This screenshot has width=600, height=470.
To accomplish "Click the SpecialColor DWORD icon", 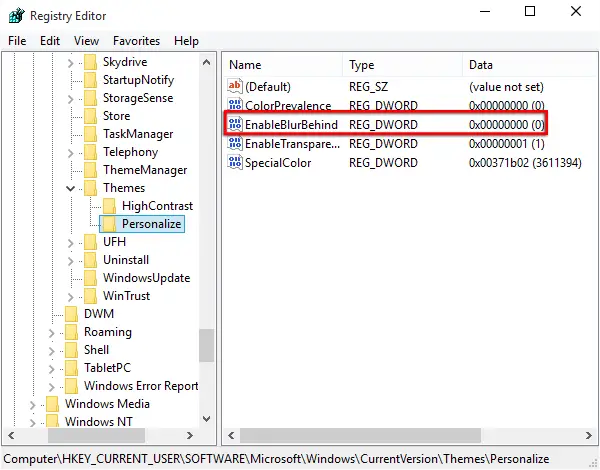I will 235,162.
